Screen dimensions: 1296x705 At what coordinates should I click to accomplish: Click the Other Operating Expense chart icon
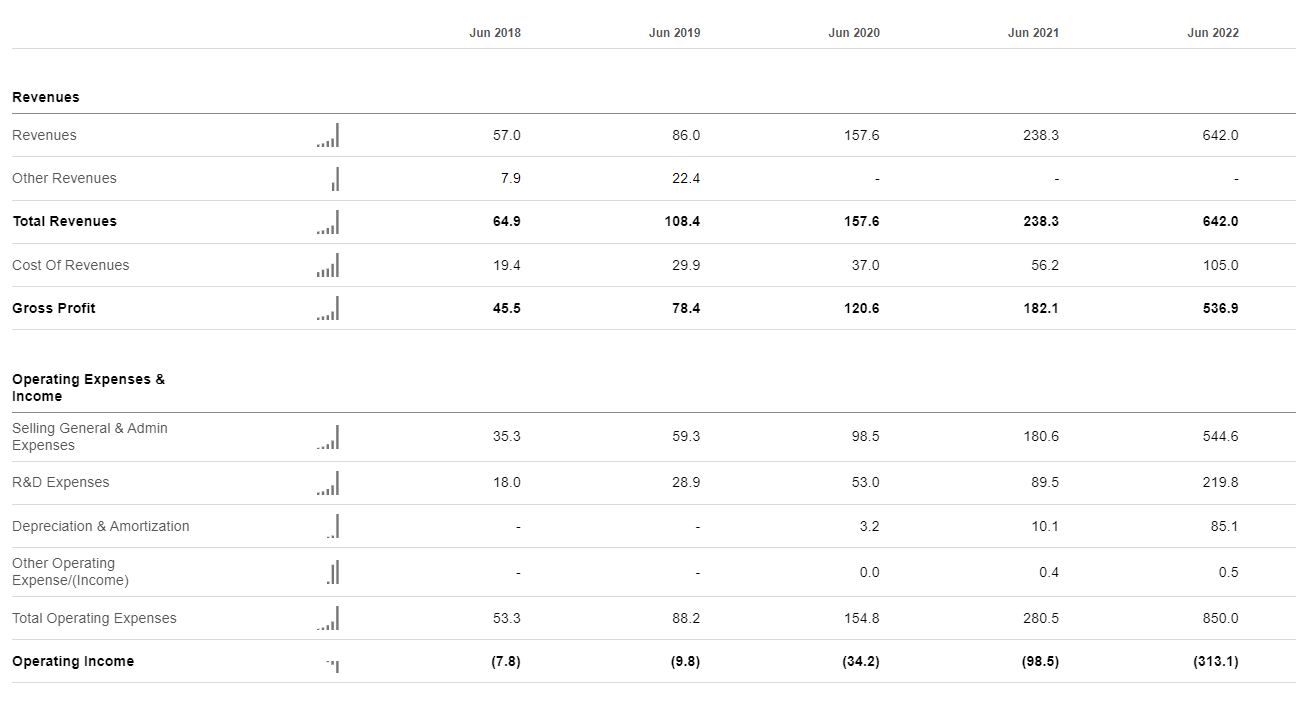[333, 572]
